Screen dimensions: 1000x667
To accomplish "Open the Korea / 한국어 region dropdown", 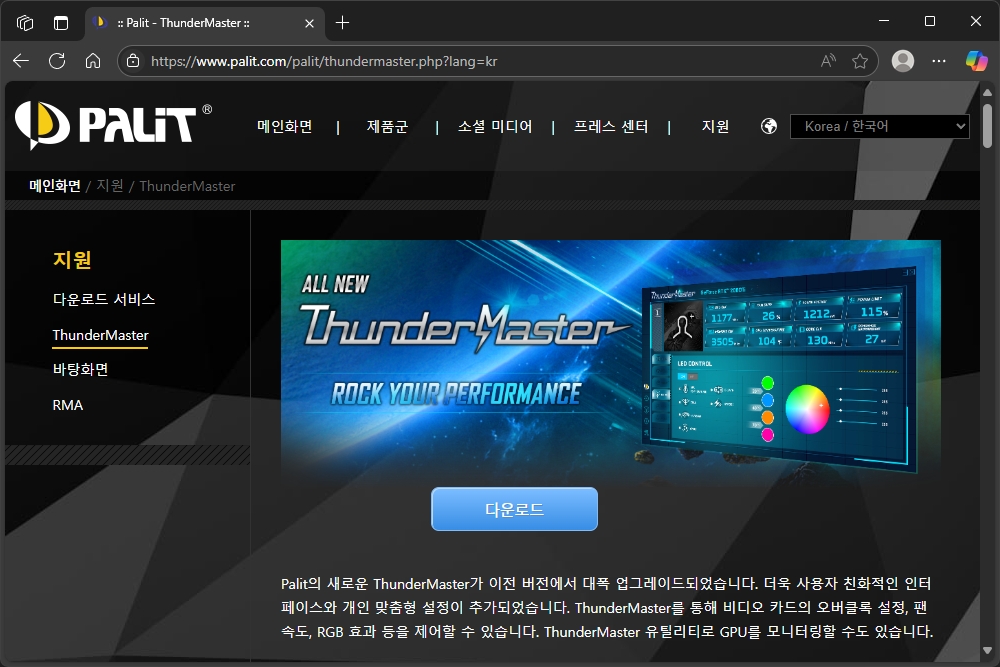I will (880, 126).
